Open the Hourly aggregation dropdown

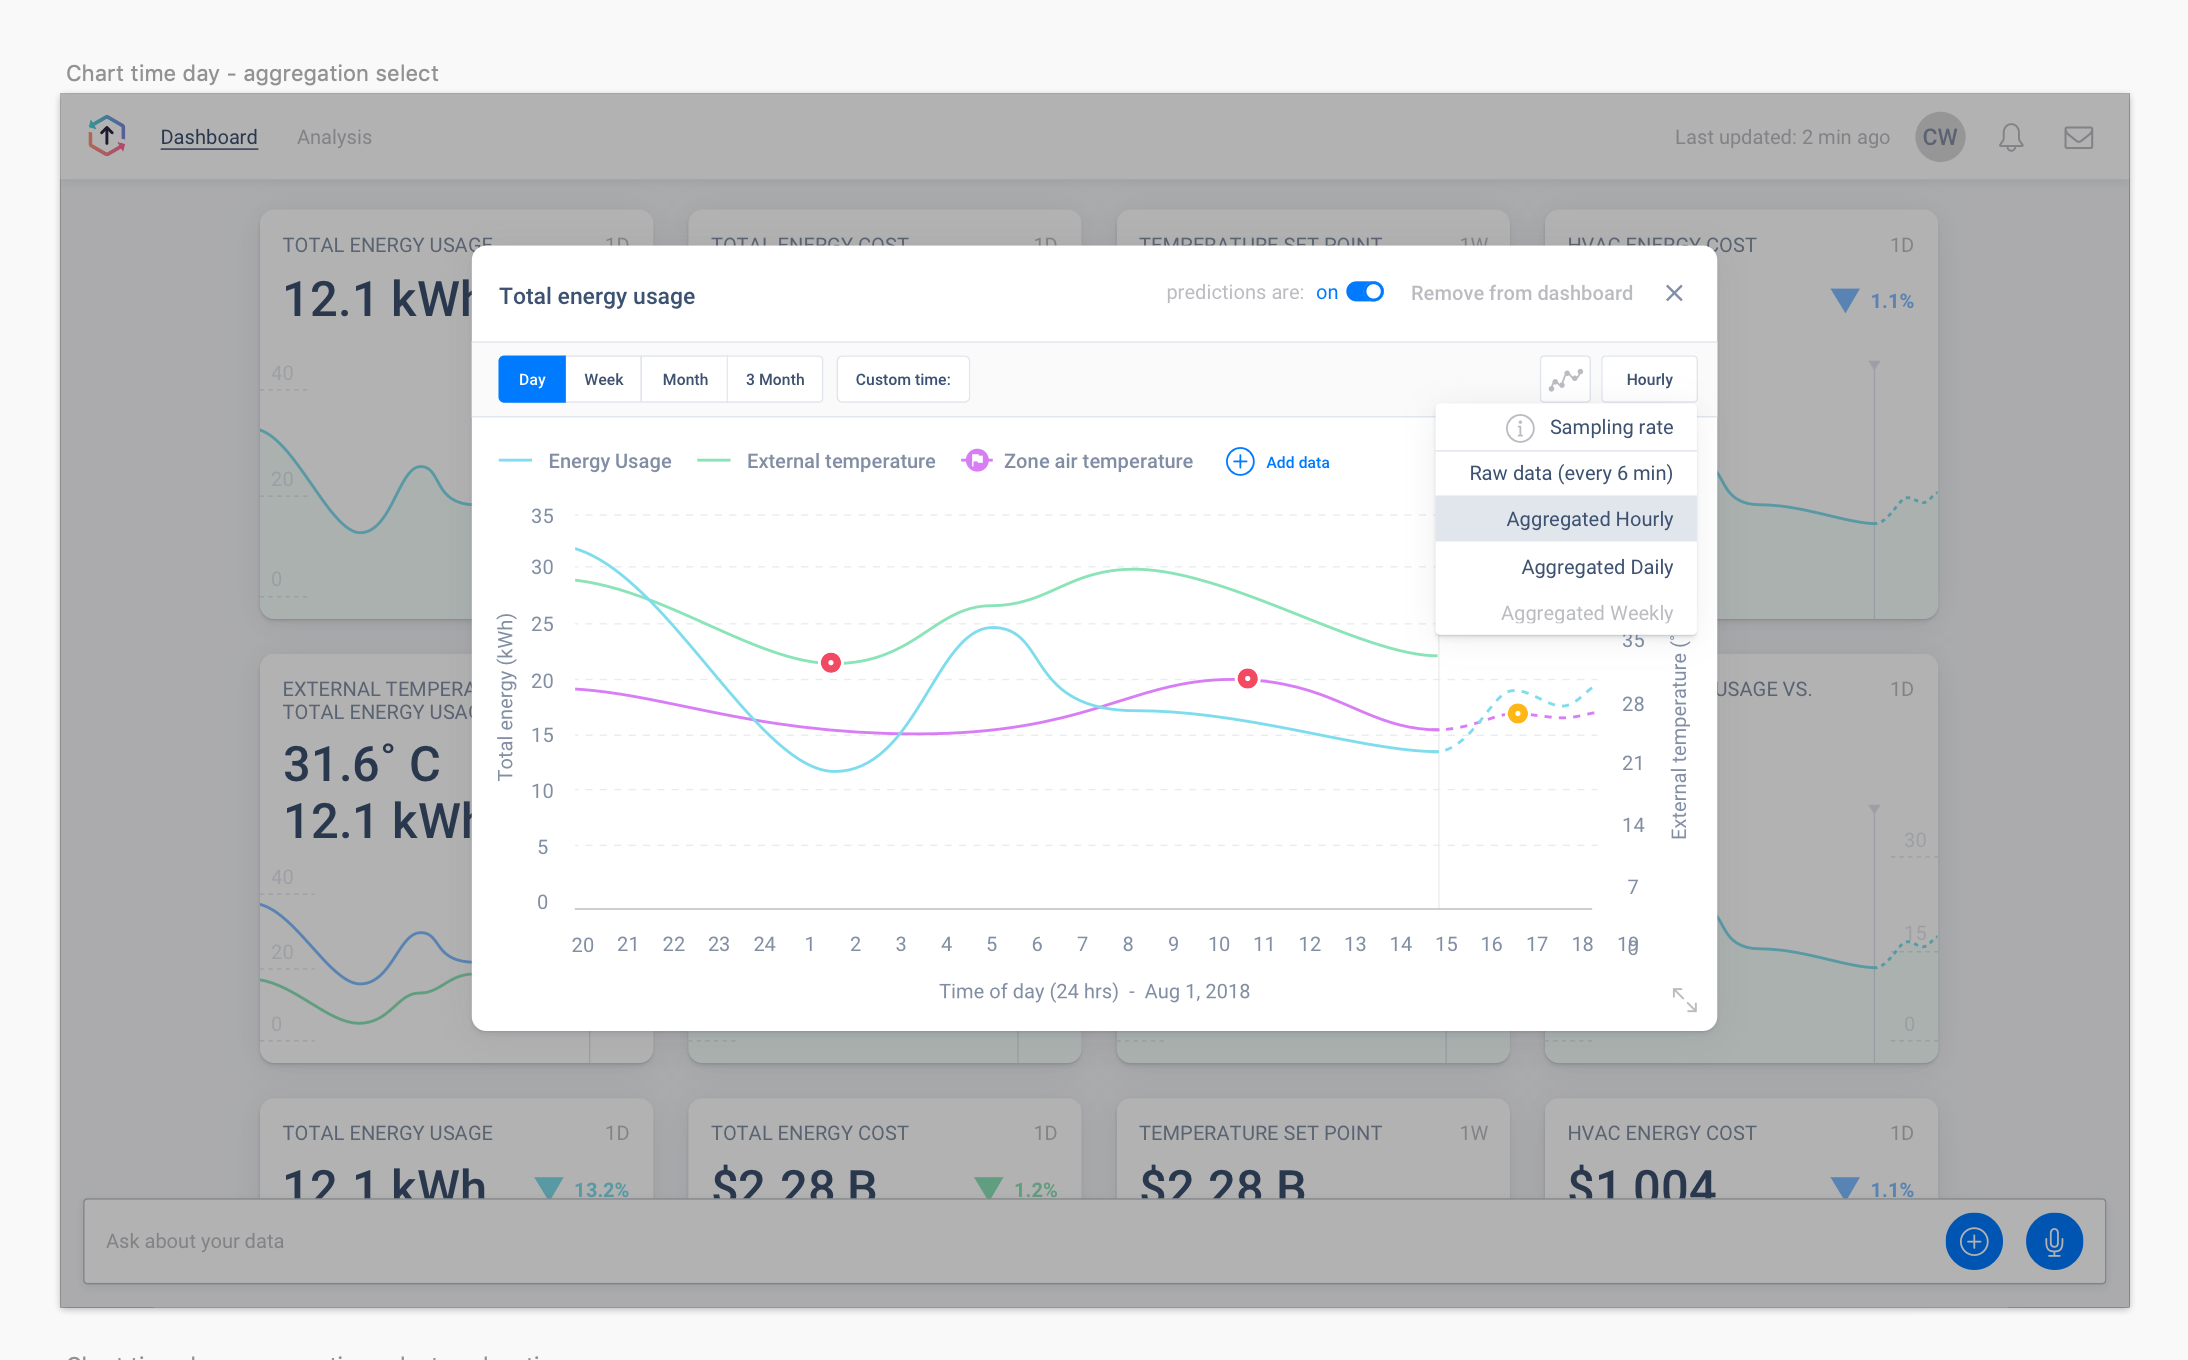point(1649,379)
